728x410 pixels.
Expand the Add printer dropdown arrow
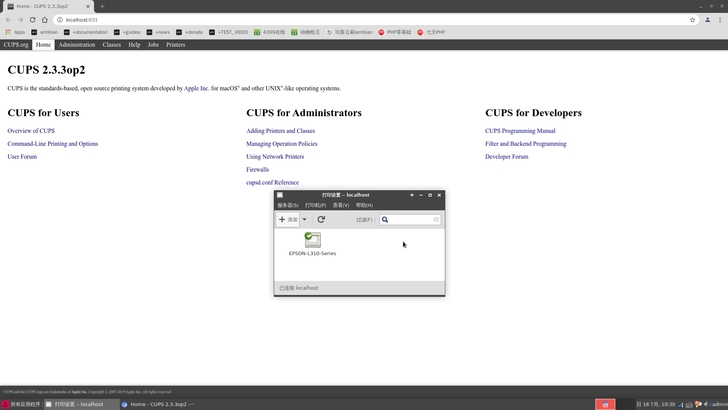(305, 219)
